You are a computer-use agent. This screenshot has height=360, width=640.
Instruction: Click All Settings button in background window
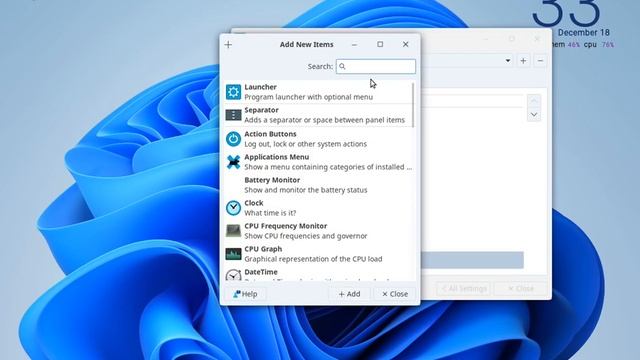click(x=464, y=289)
